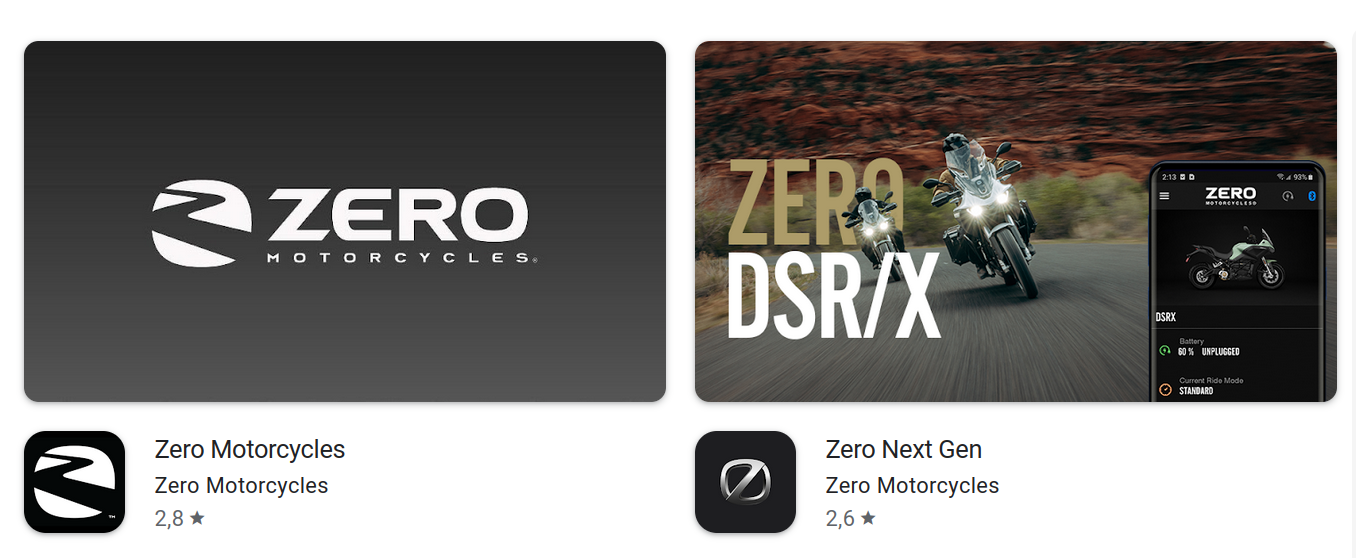Click the star next to 2,6 rating
1356x558 pixels.
click(868, 518)
